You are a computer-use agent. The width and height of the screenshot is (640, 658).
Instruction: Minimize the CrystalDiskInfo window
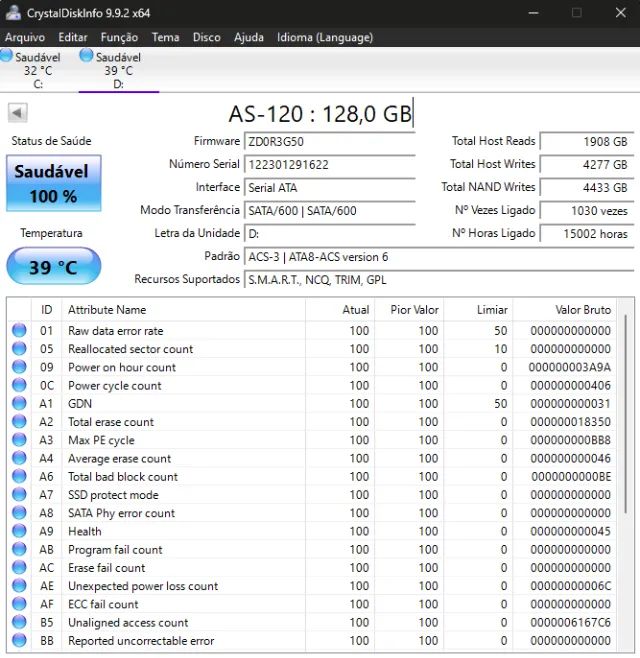[x=533, y=13]
